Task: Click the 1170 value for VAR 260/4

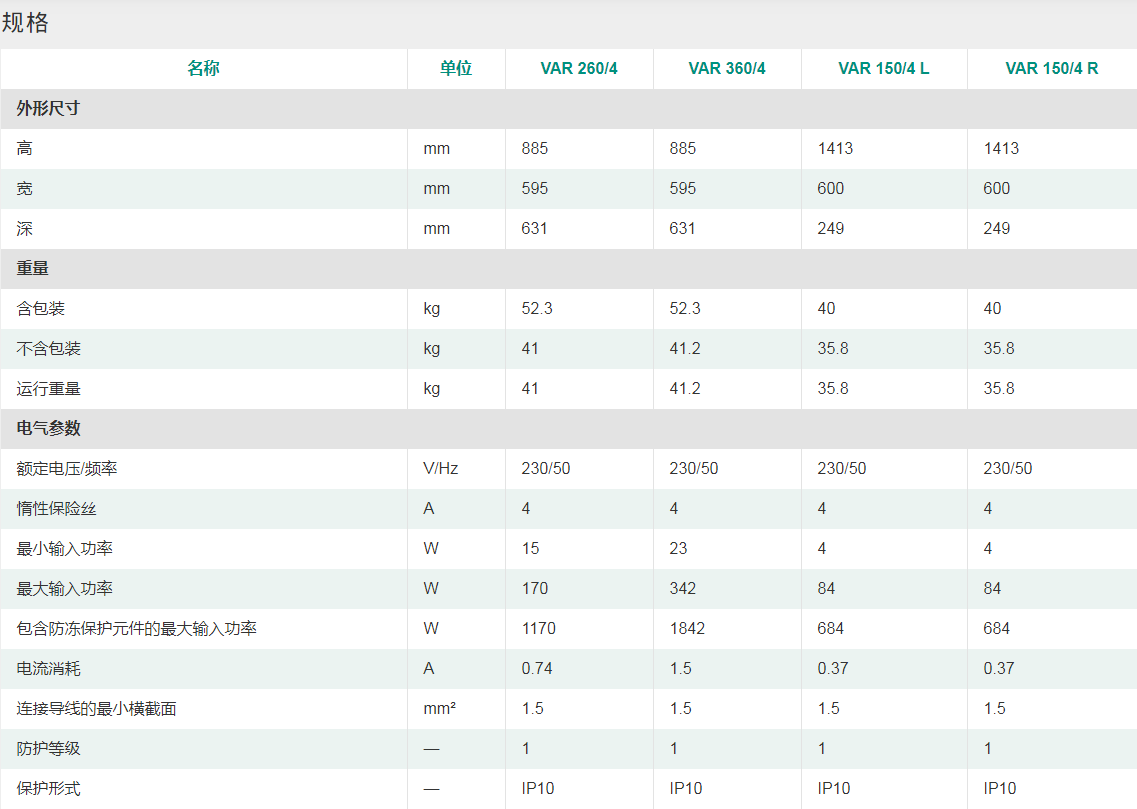Action: click(538, 629)
